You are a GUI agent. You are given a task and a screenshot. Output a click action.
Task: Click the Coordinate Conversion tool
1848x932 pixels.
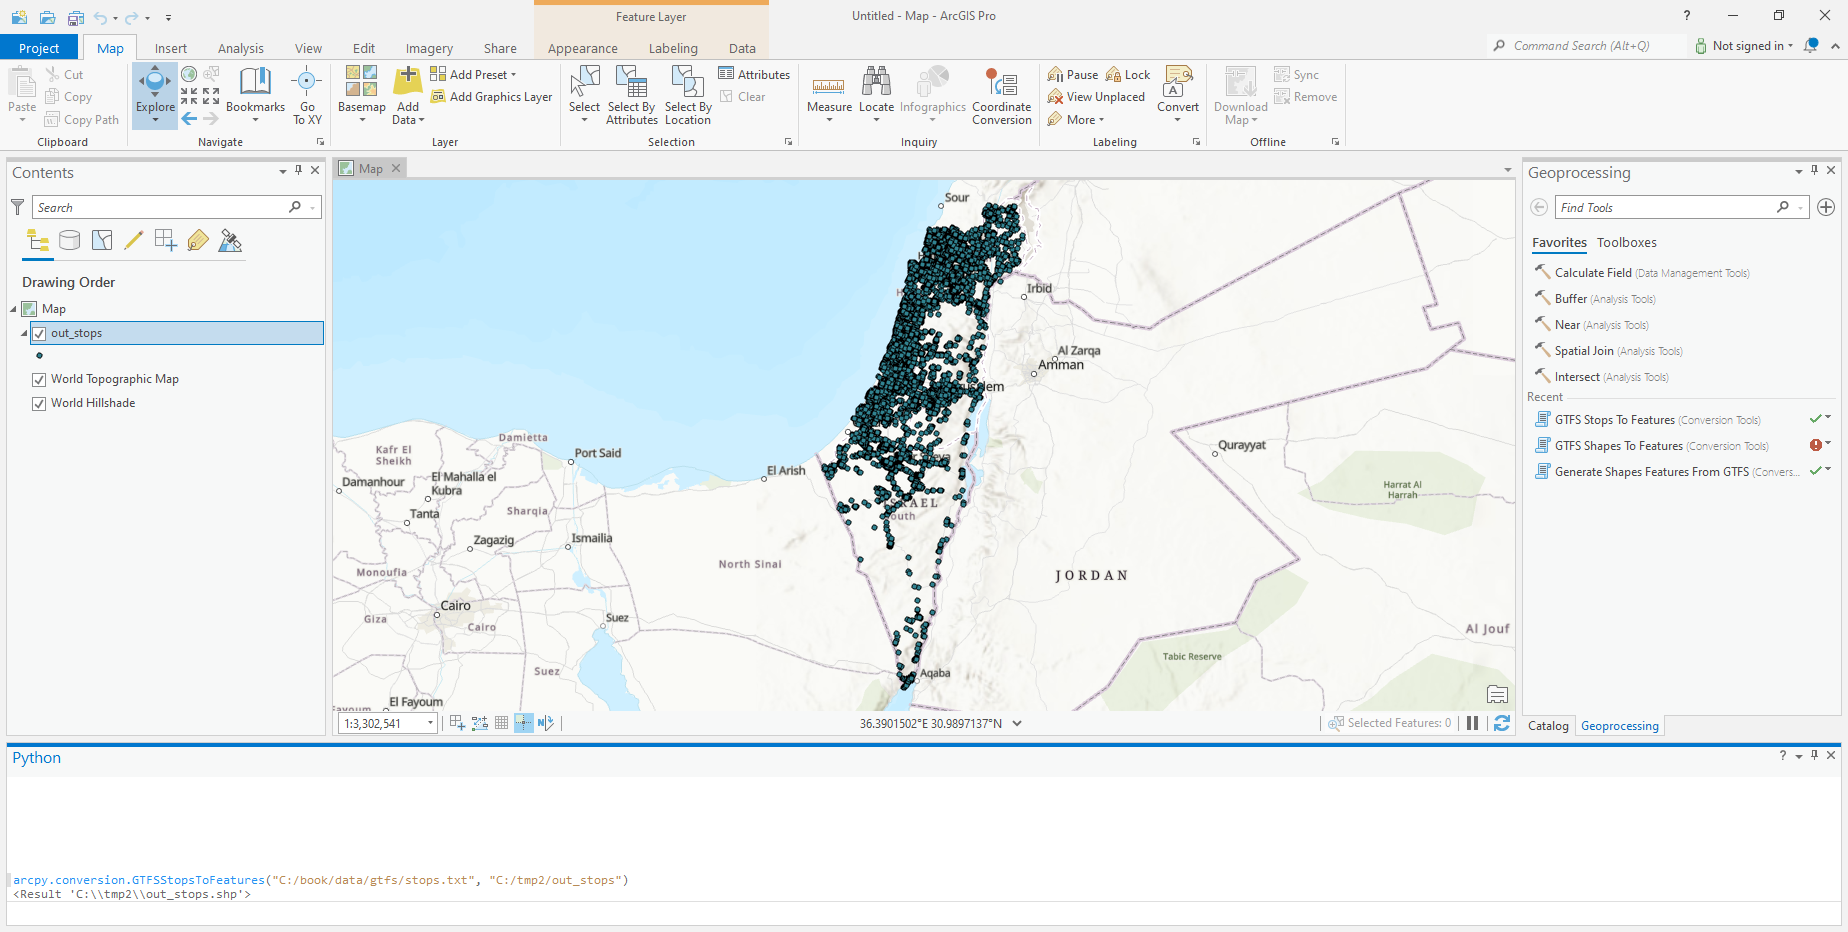1001,95
